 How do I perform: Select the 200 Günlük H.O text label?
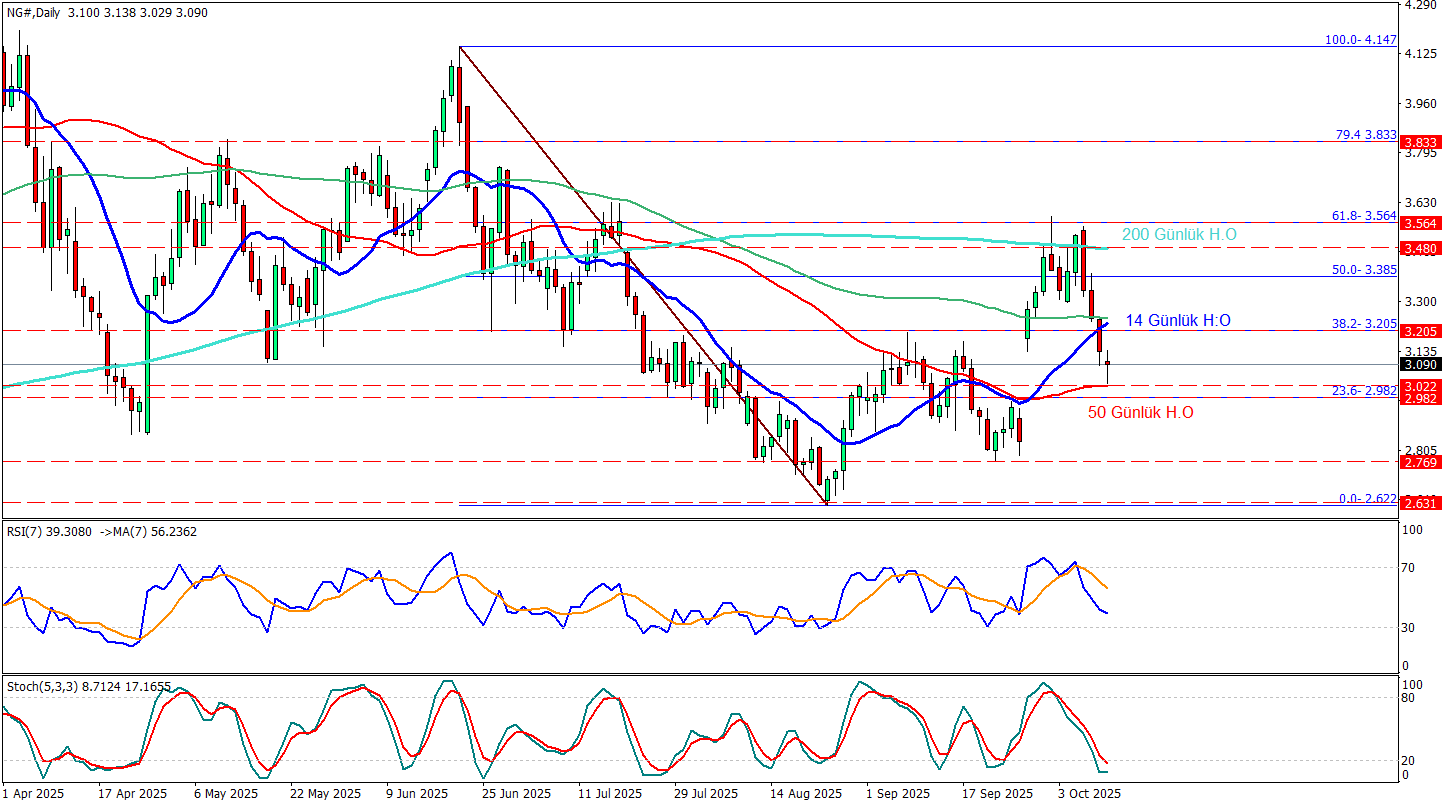1179,235
